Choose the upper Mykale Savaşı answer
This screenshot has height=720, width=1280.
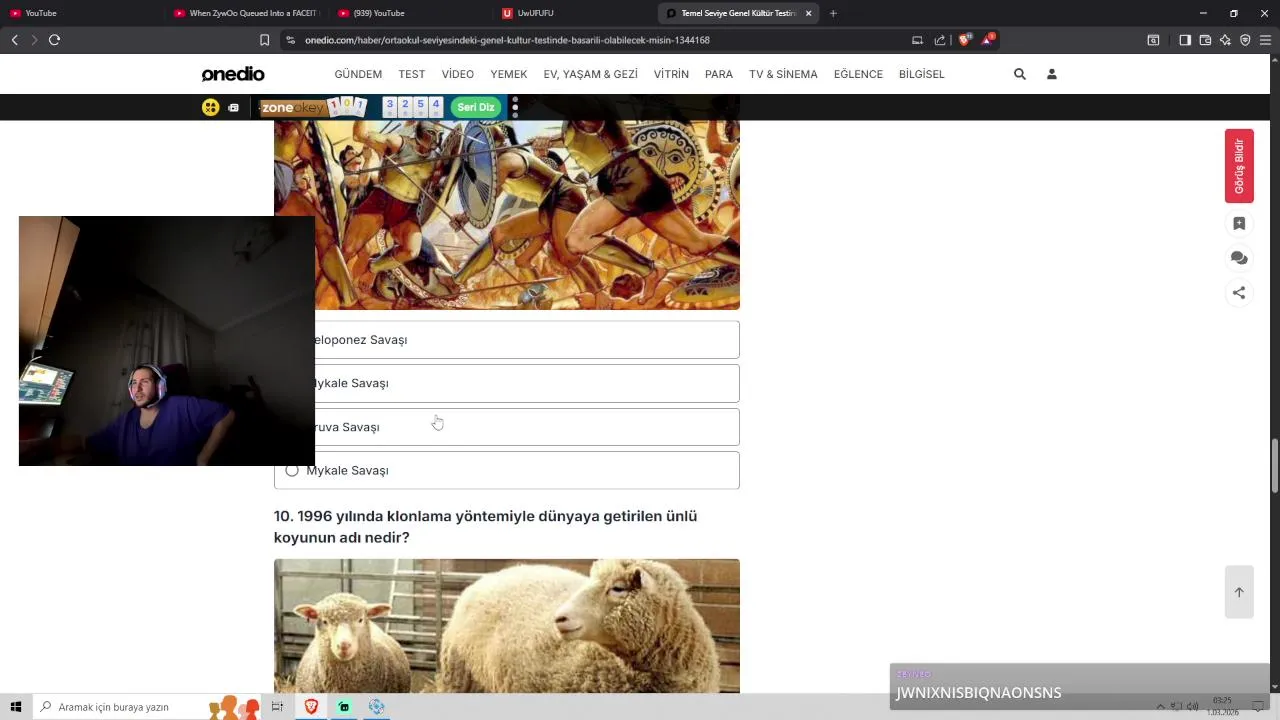point(506,383)
